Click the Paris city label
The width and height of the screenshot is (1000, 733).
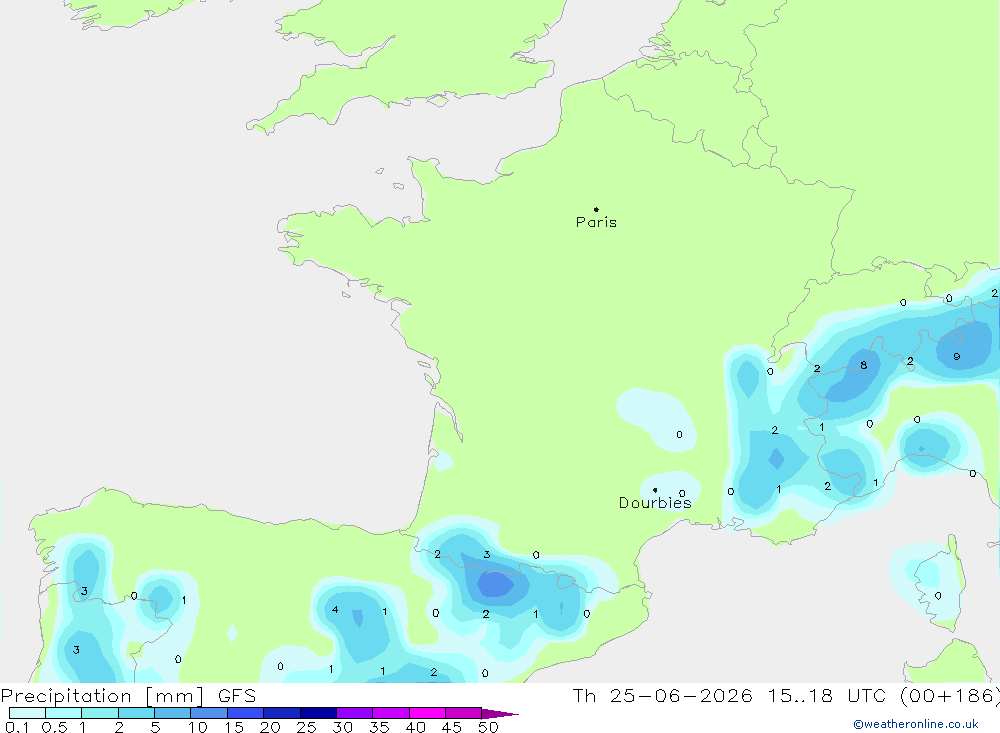pyautogui.click(x=596, y=222)
